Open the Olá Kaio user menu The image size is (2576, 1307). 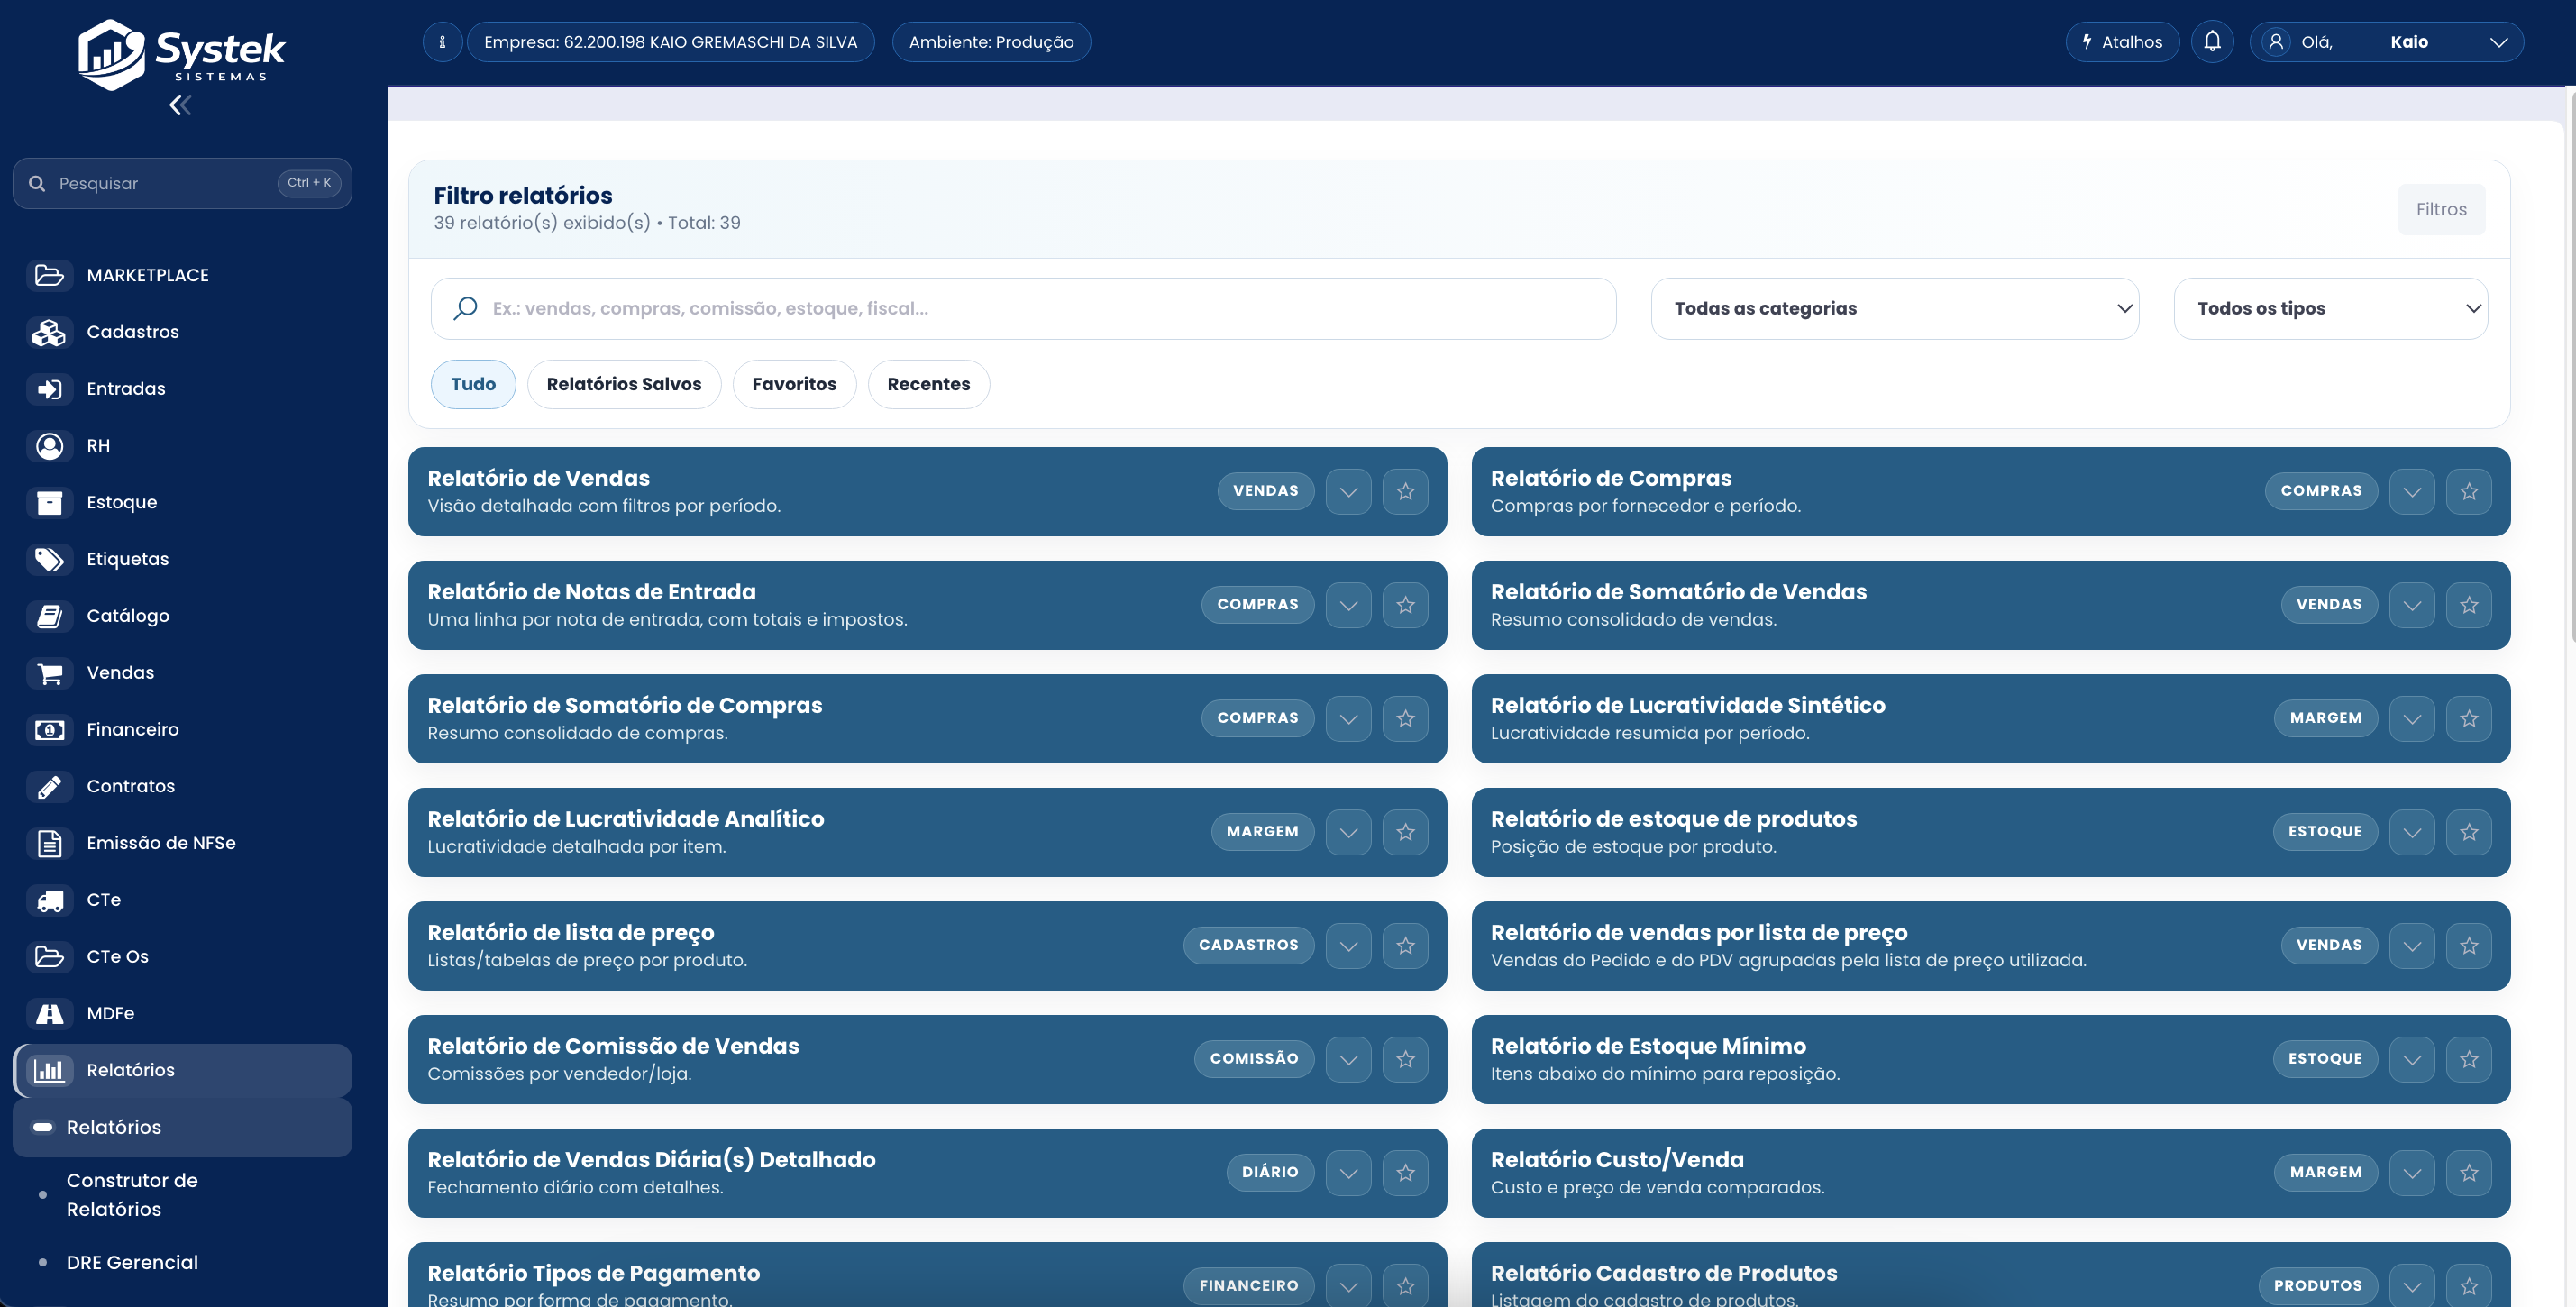coord(2386,42)
